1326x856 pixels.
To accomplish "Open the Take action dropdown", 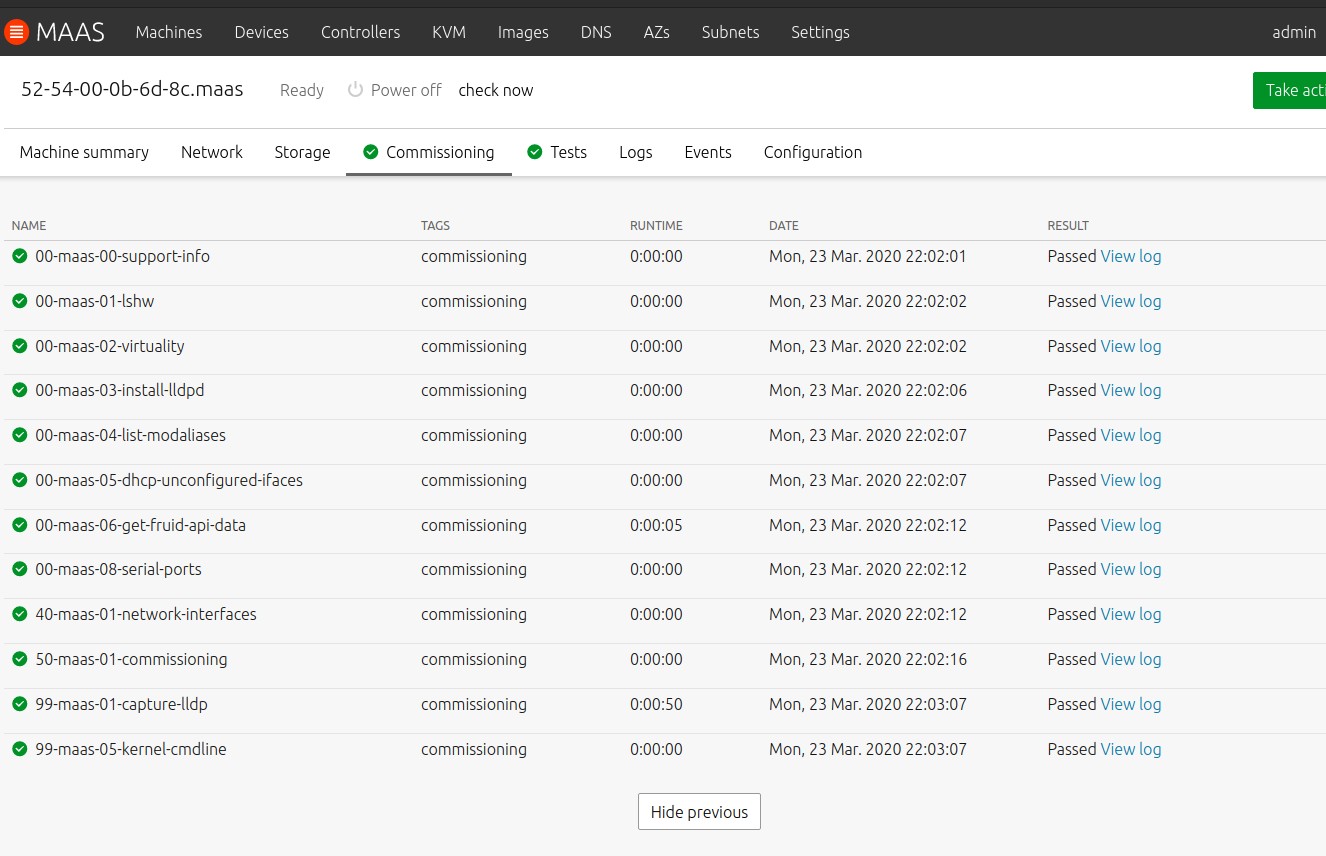I will 1291,90.
